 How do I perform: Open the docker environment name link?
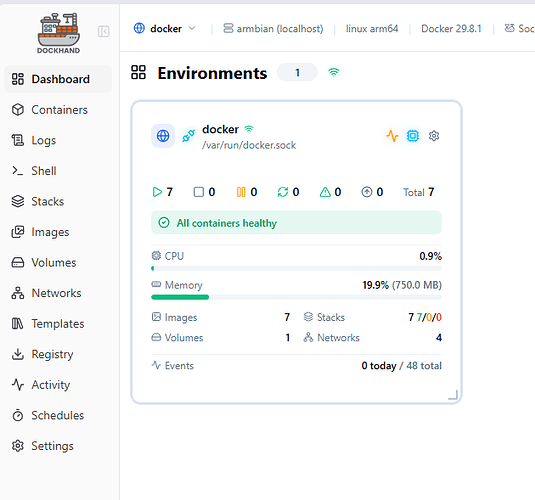point(220,129)
